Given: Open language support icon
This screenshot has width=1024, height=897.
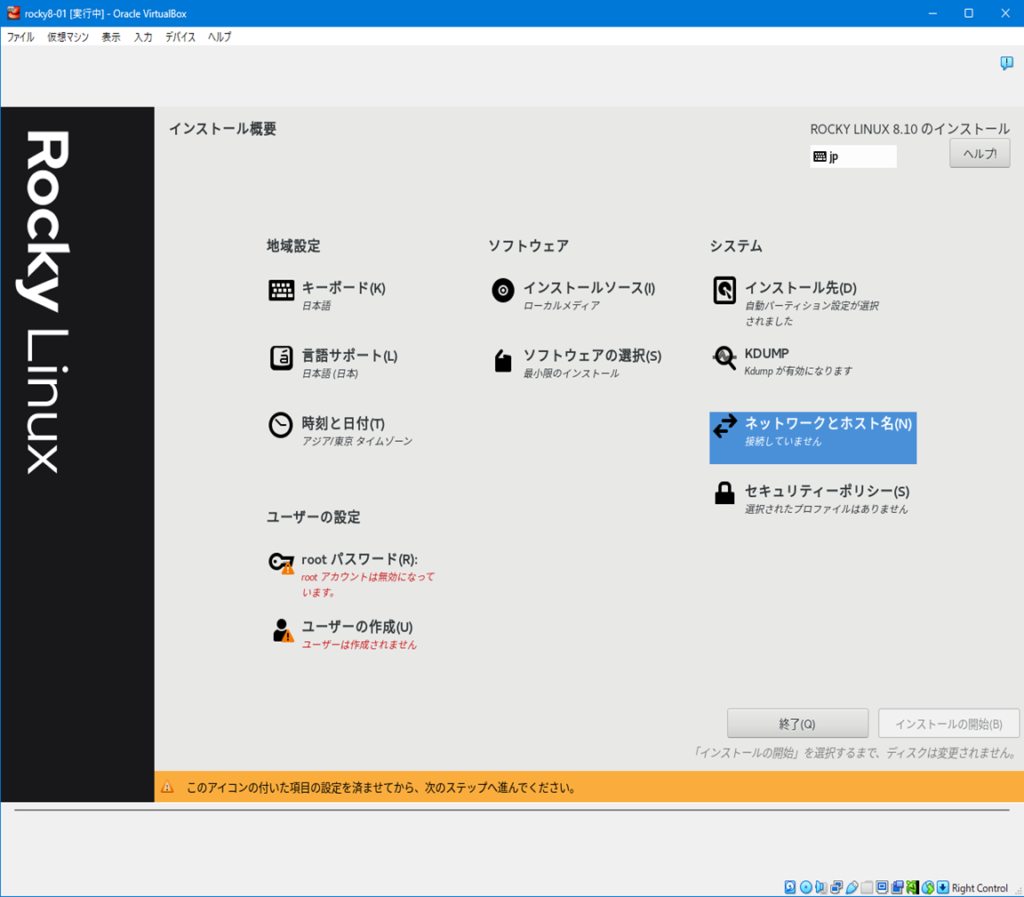Looking at the screenshot, I should coord(281,358).
